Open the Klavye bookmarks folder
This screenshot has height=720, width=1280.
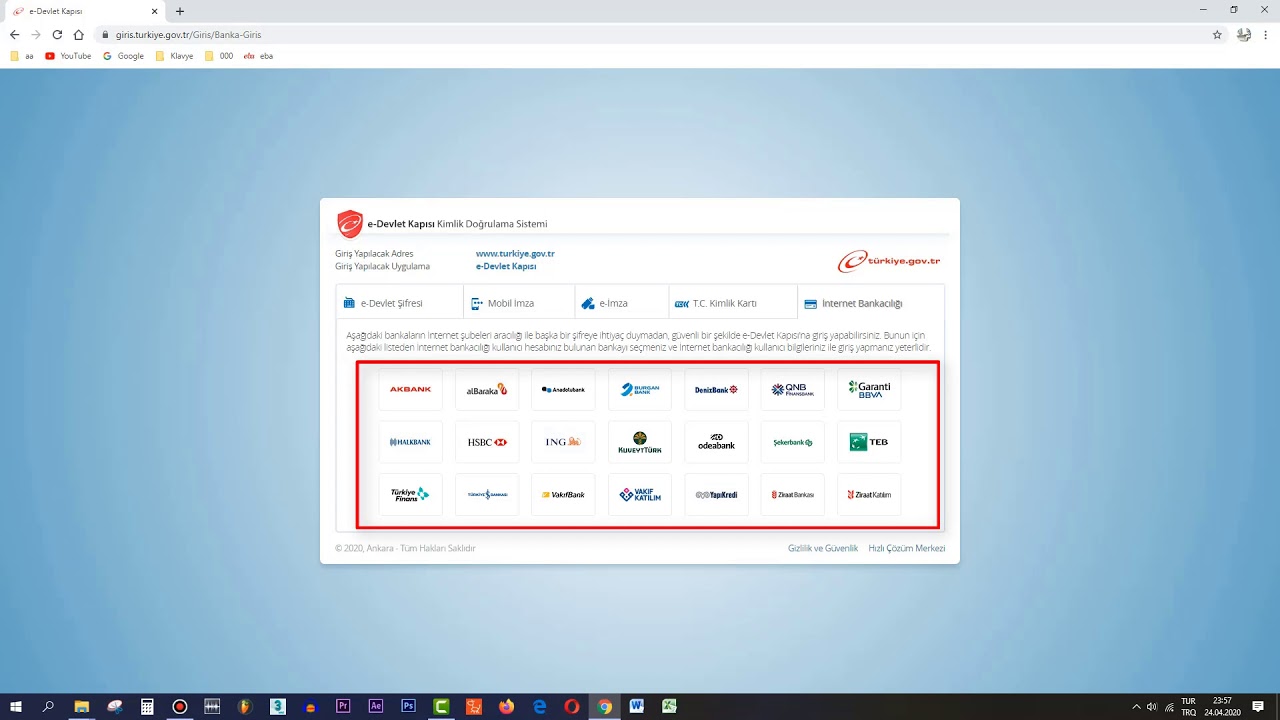click(x=174, y=56)
